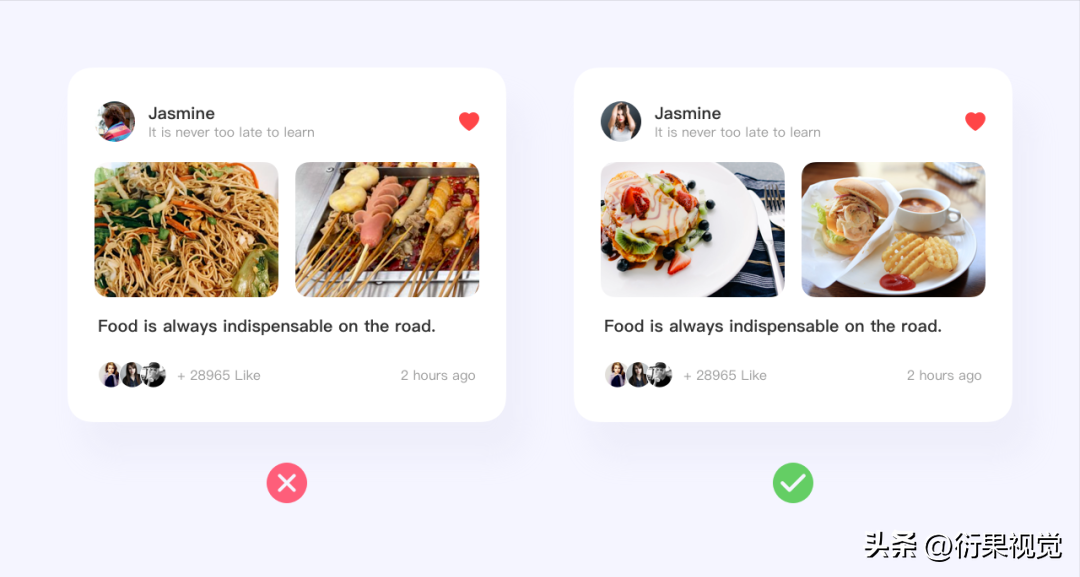
Task: Click the liker avatars on the right card
Action: tap(638, 375)
